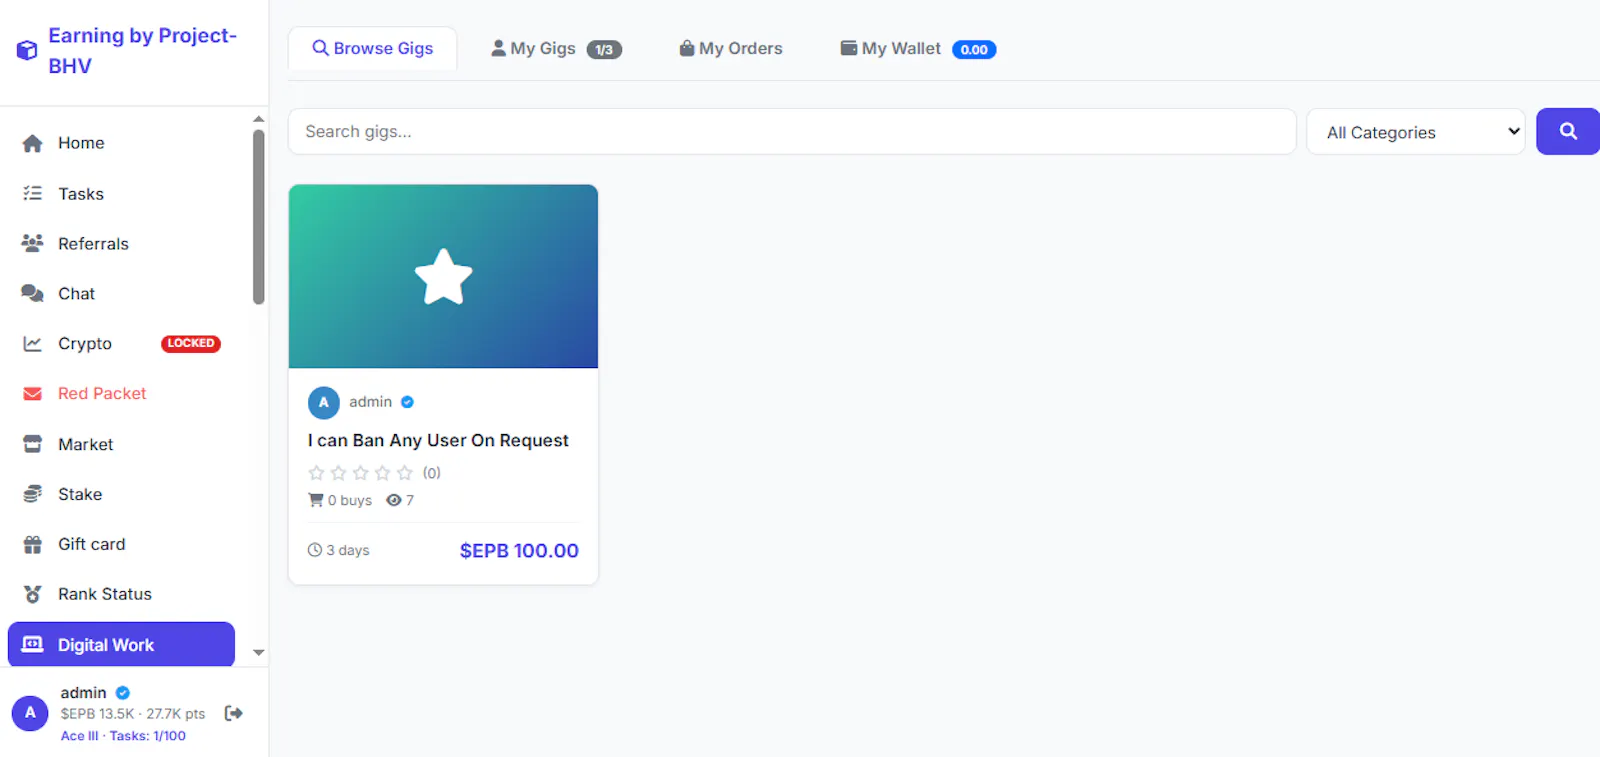The image size is (1600, 757).
Task: Open the My Orders tab
Action: coord(730,48)
